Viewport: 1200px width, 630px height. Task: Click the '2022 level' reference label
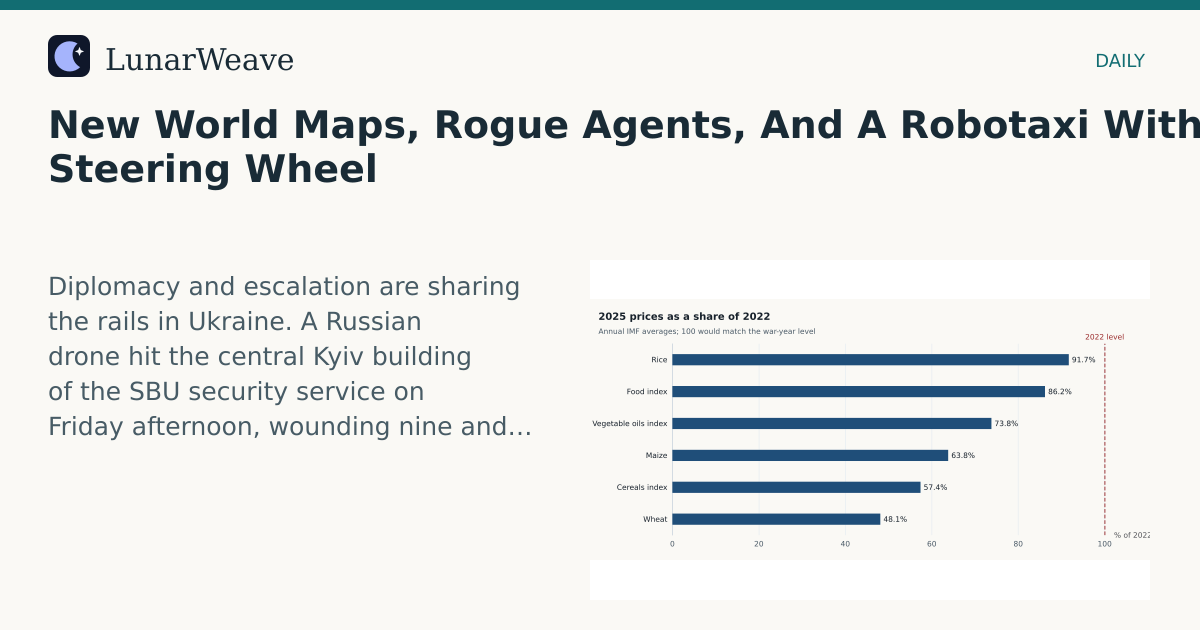1104,337
